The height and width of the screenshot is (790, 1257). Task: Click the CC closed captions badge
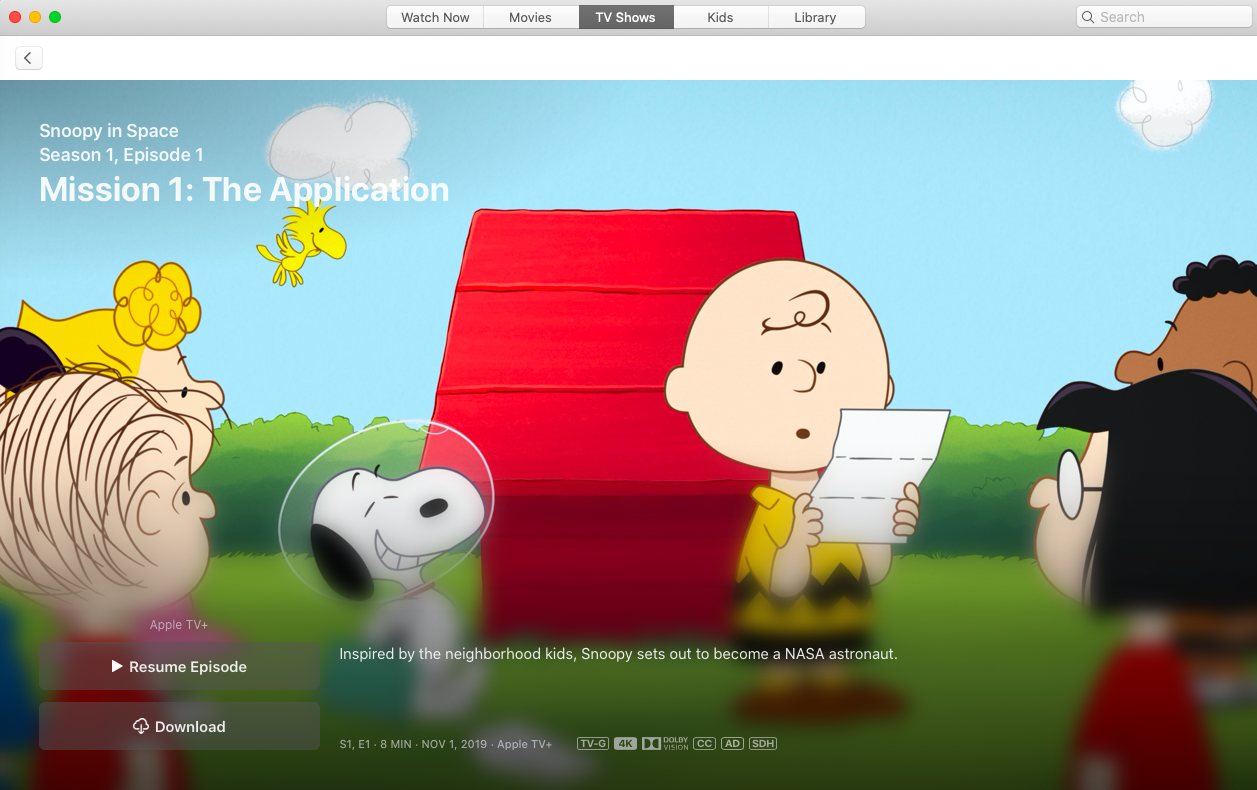(x=704, y=744)
